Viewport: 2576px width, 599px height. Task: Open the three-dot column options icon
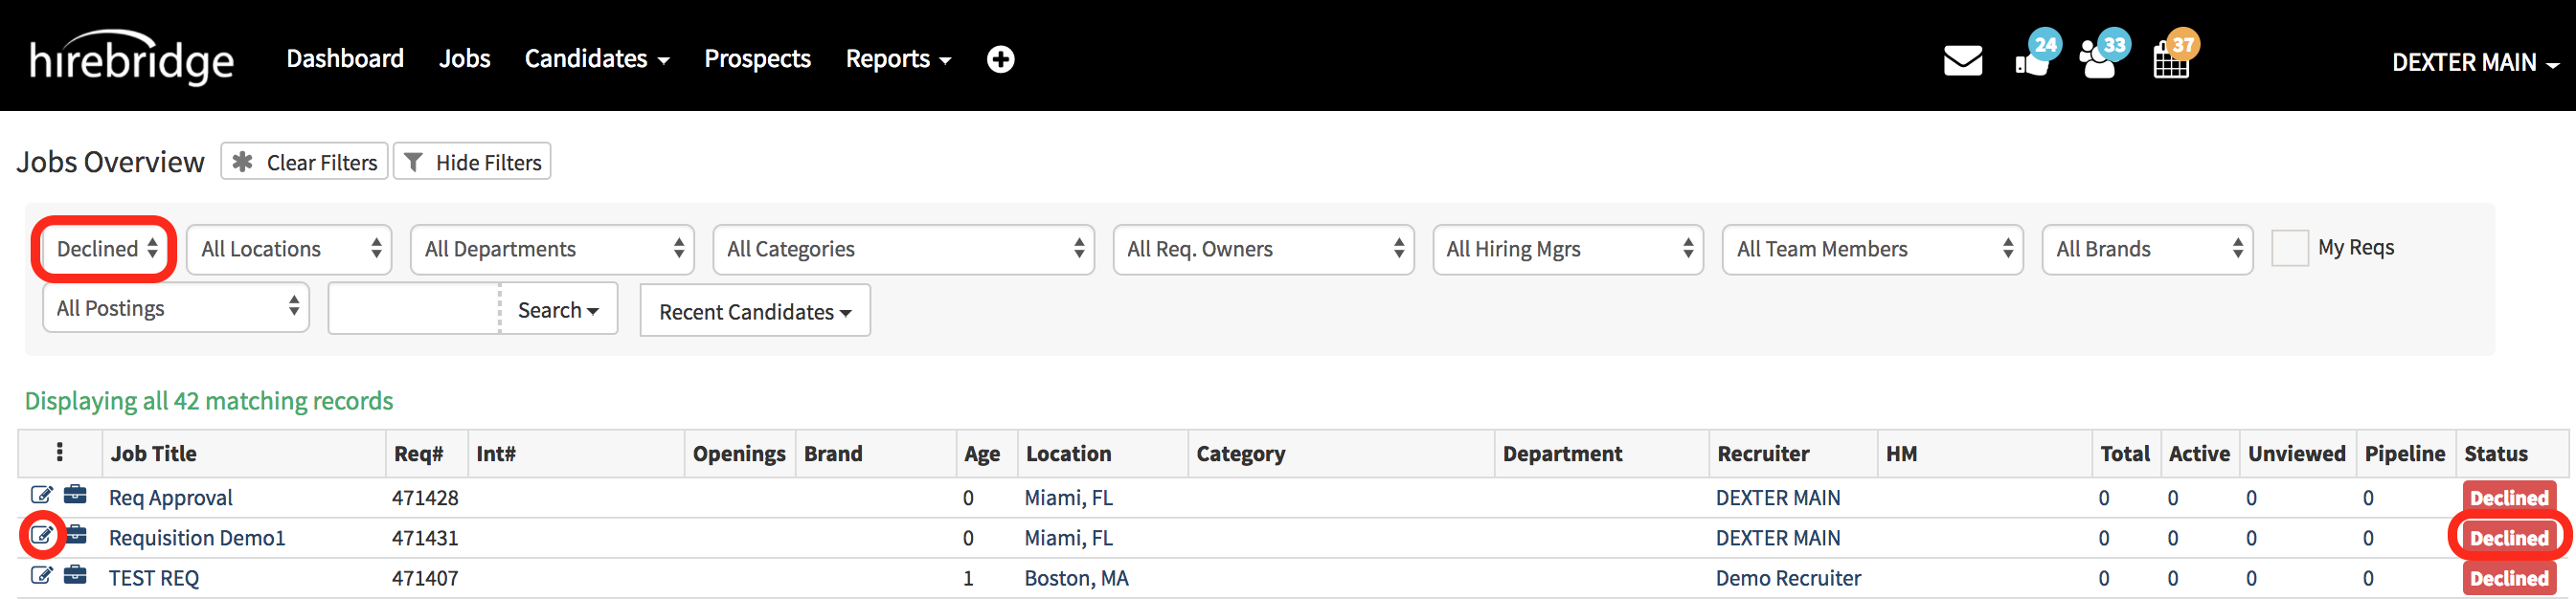pos(60,453)
